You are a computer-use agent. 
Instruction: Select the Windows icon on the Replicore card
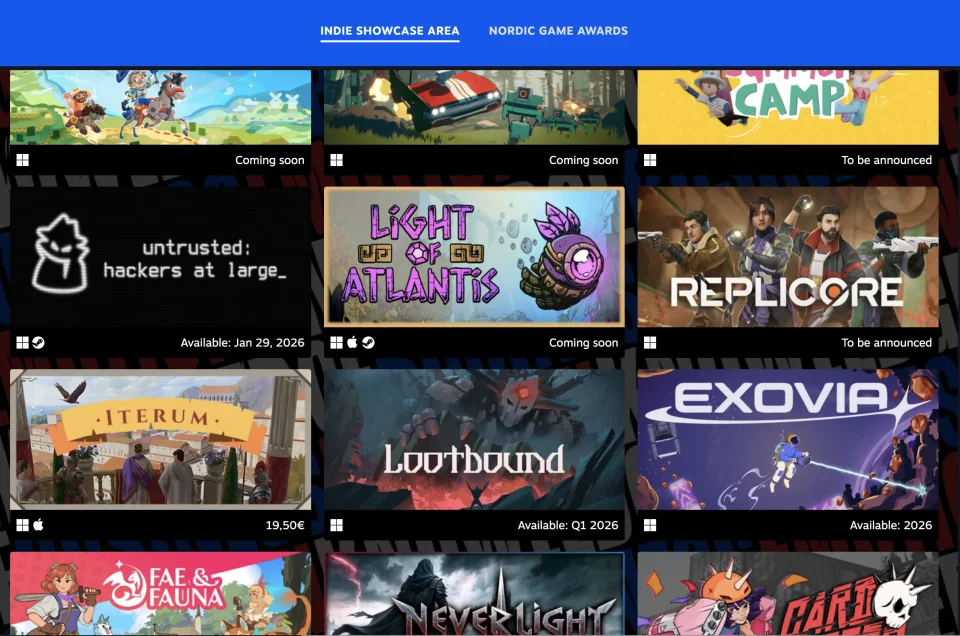coord(652,342)
